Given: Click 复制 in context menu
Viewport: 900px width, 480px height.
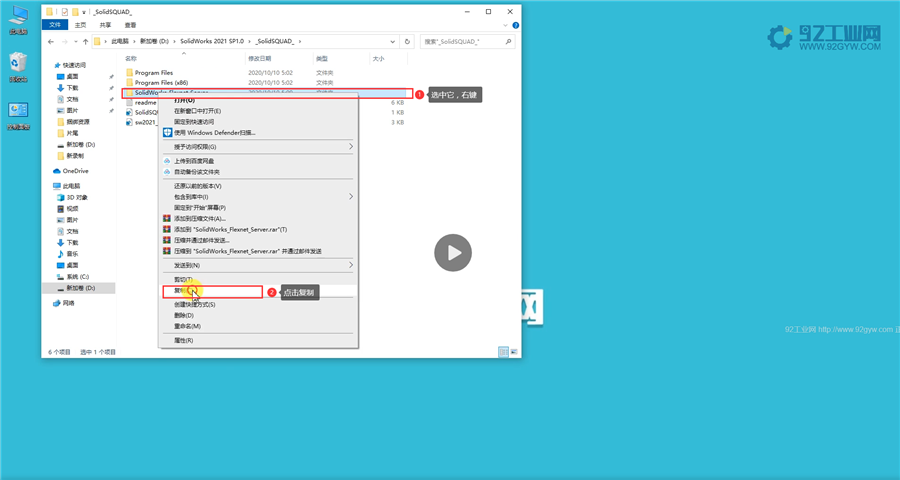Looking at the screenshot, I should 258,291.
